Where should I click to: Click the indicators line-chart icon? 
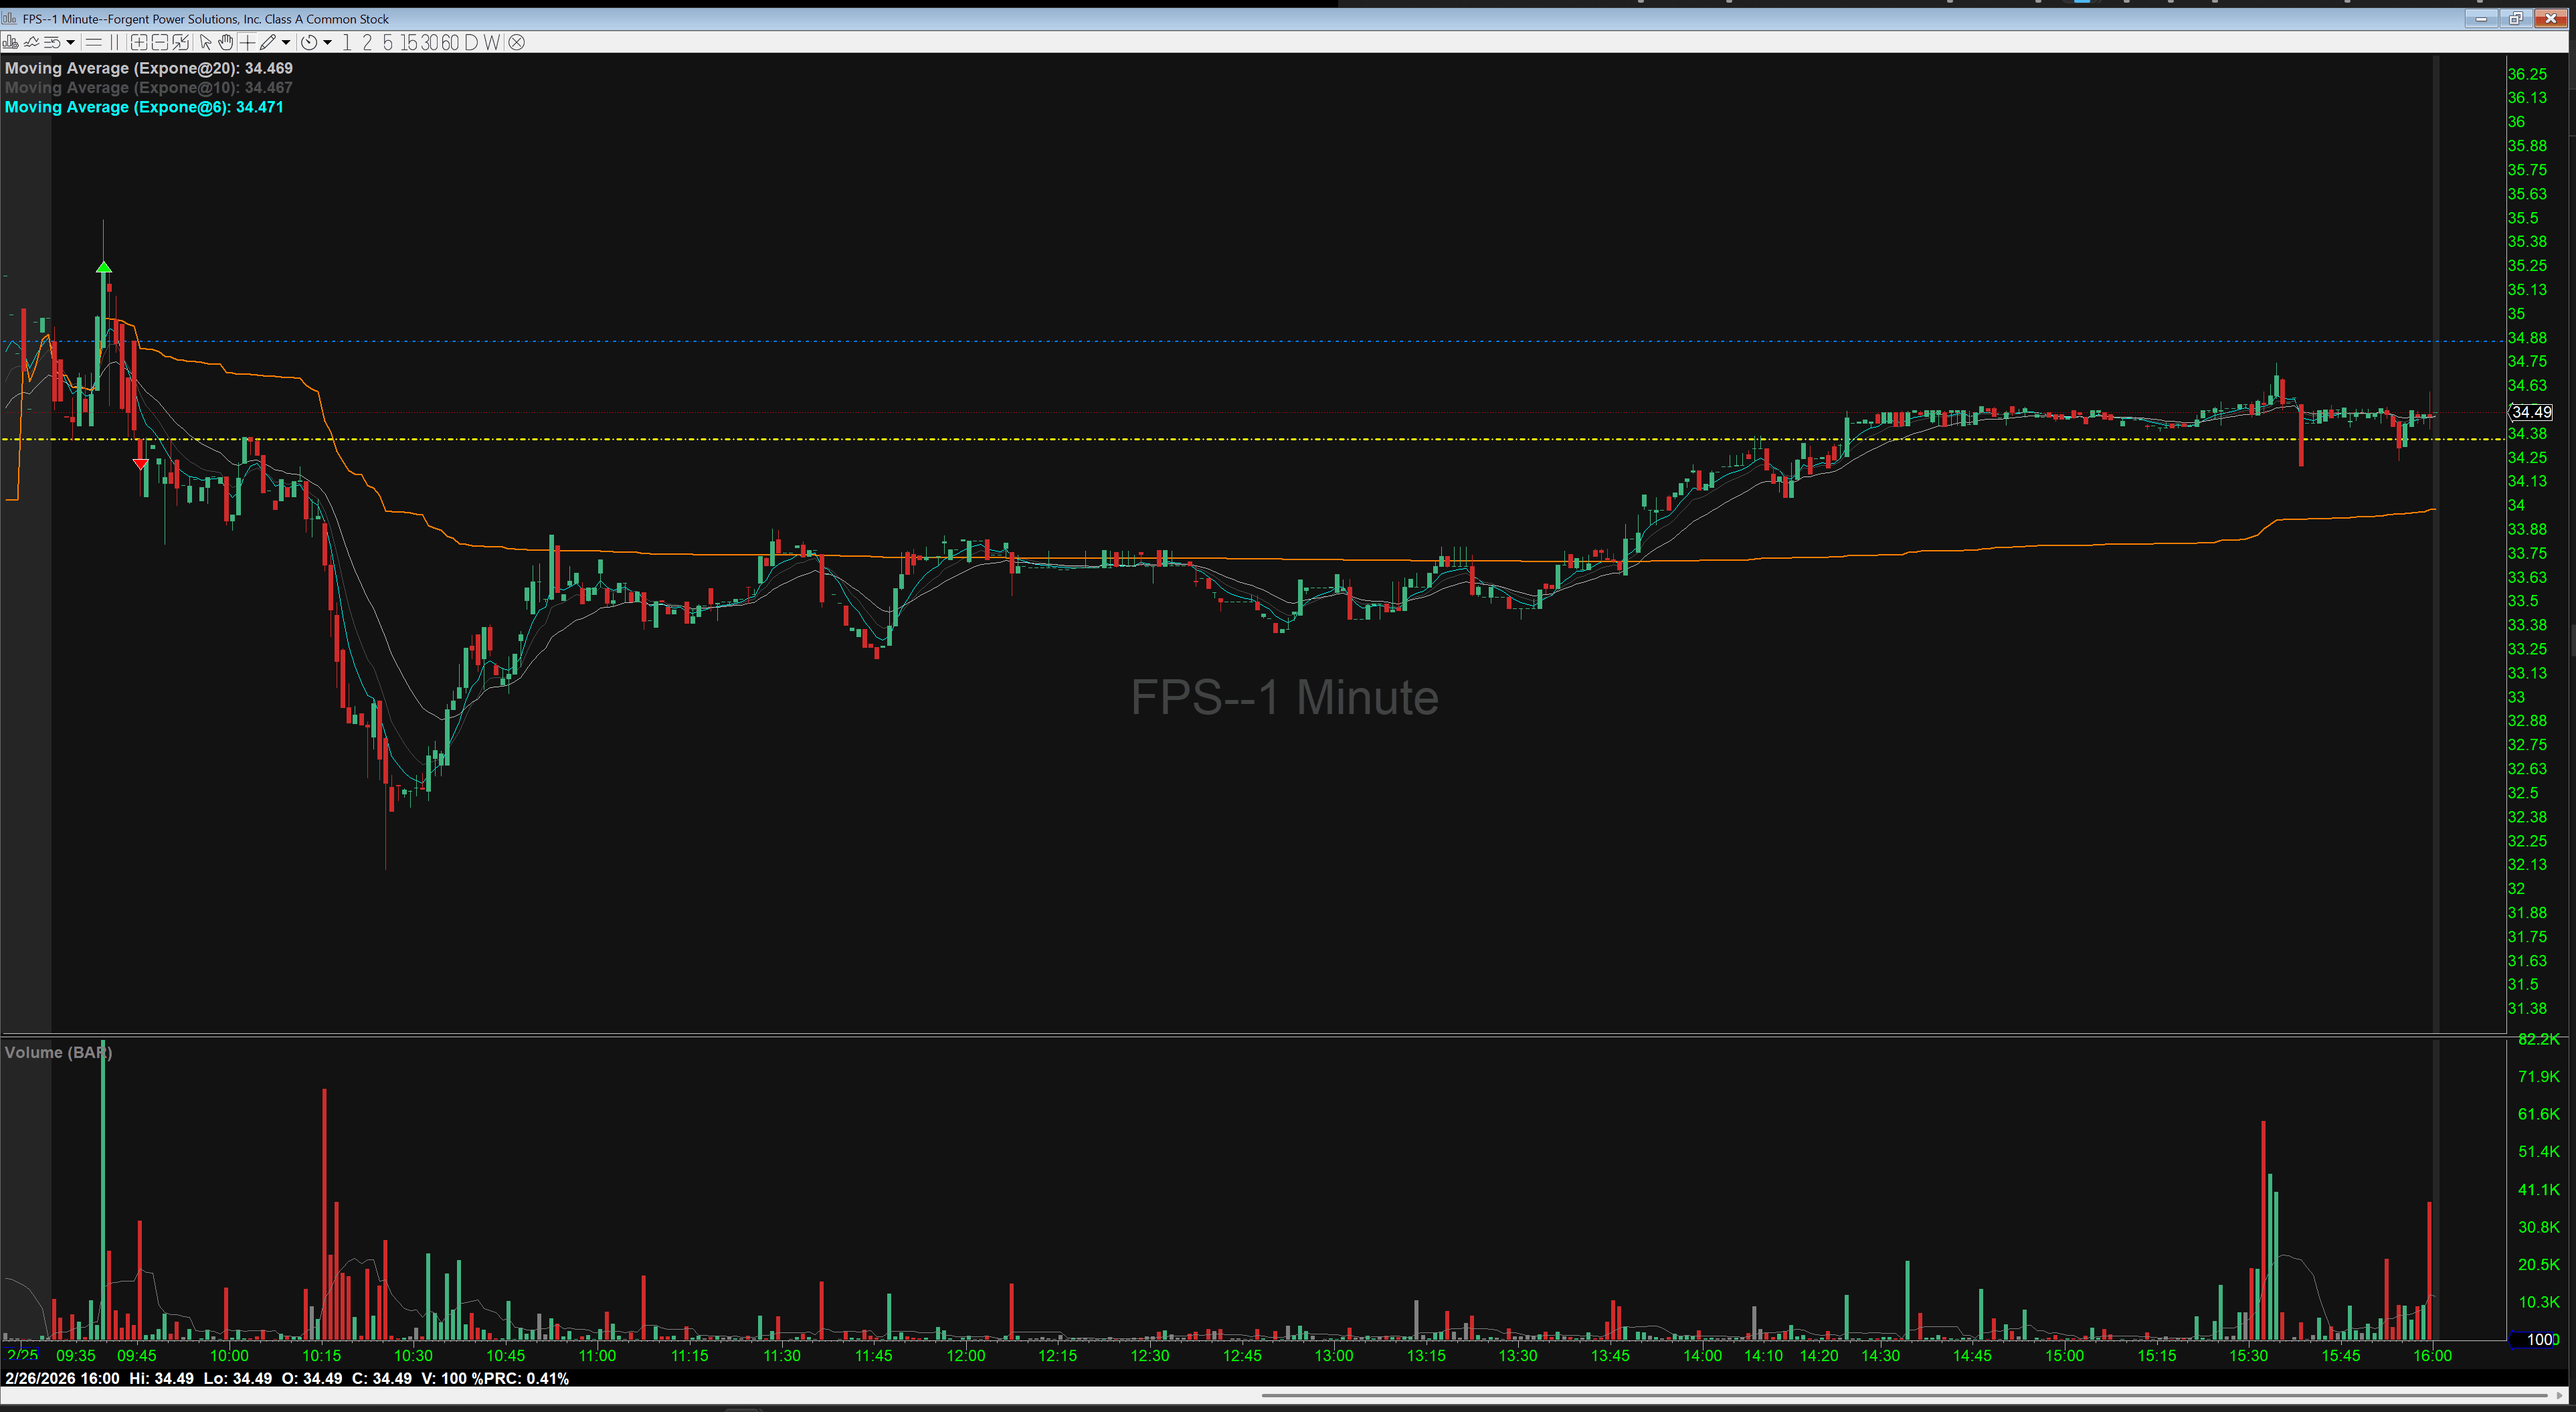click(x=31, y=42)
